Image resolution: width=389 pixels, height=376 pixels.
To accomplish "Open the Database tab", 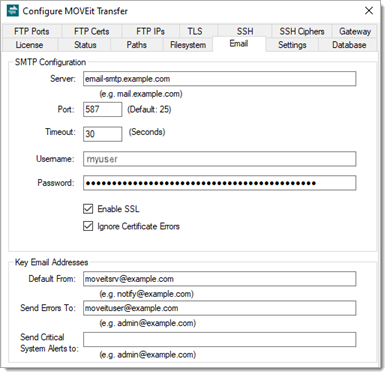I will [x=349, y=45].
